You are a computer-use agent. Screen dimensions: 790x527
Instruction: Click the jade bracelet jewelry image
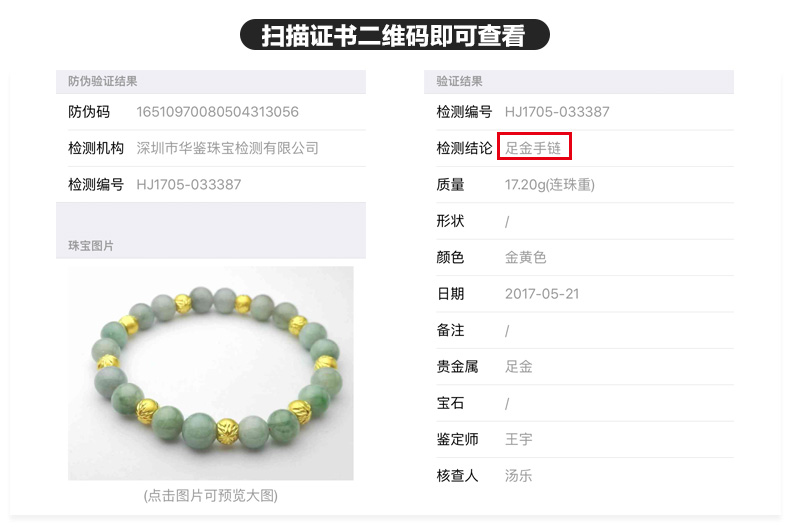click(x=211, y=373)
